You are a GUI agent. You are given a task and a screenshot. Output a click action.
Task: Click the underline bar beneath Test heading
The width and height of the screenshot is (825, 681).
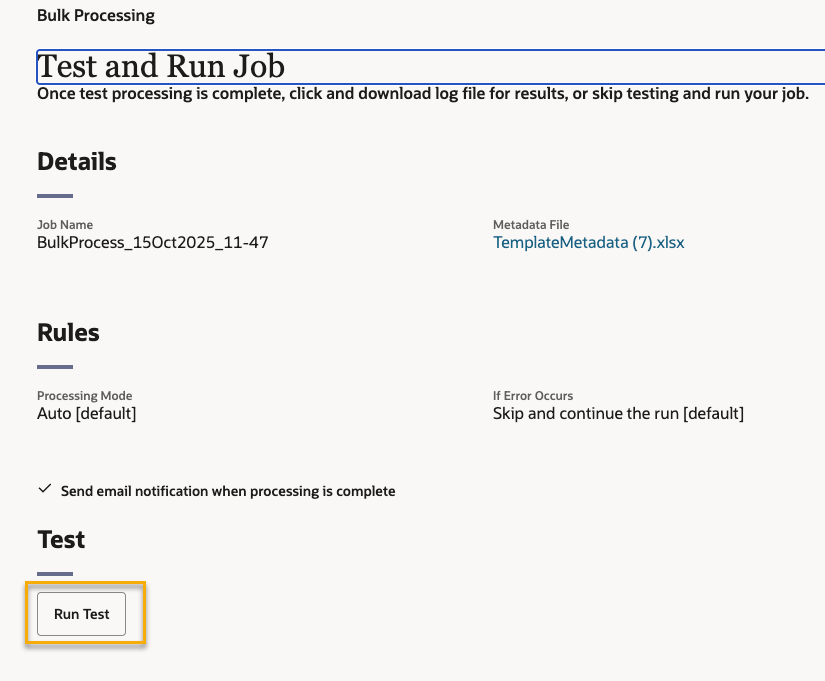[x=55, y=574]
